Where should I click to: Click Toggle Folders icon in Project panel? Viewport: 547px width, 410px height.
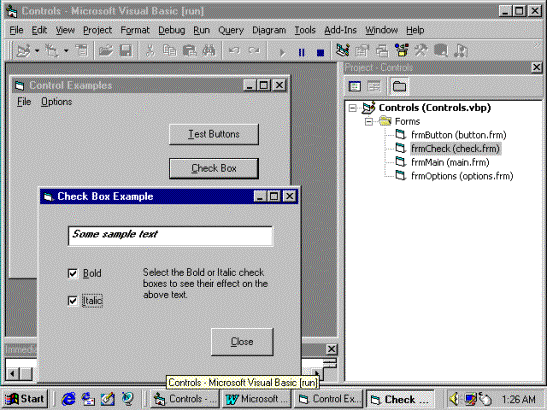tap(399, 86)
